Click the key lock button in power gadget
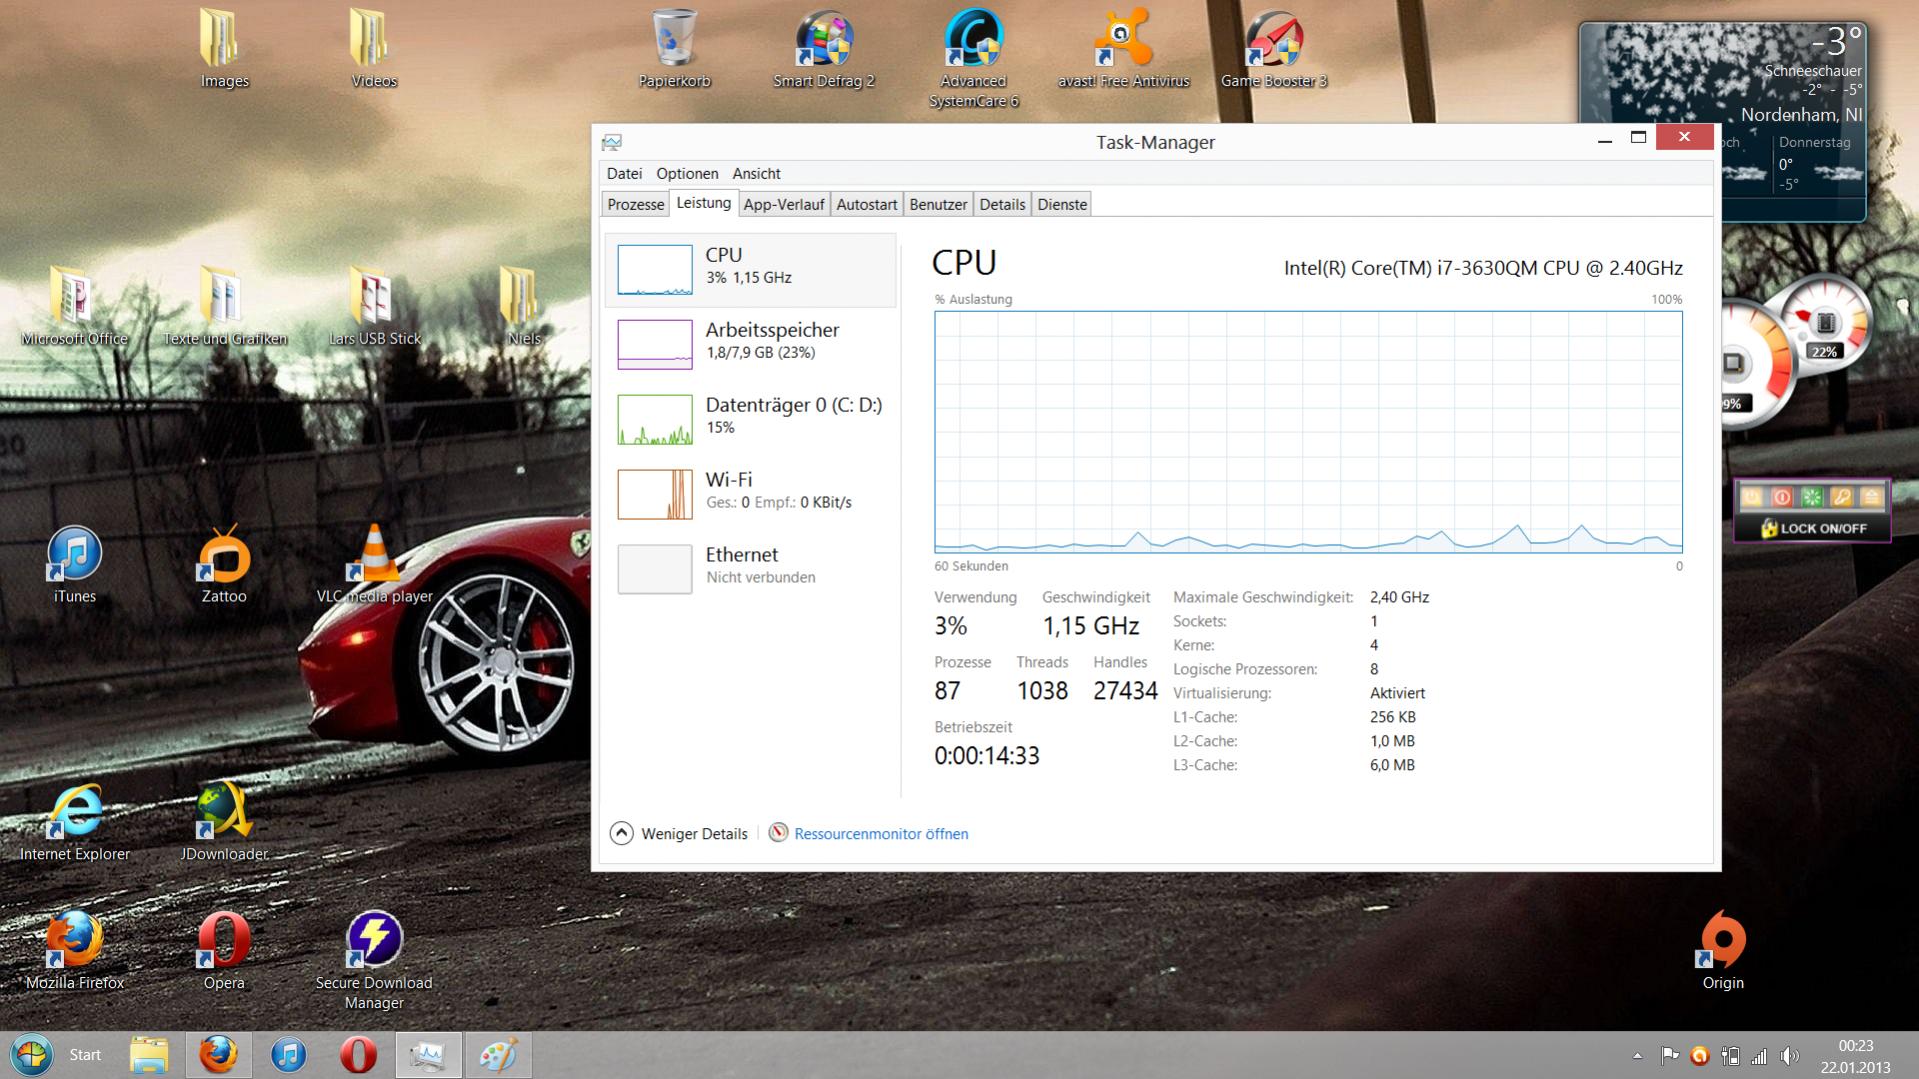The image size is (1919, 1079). [x=1842, y=497]
